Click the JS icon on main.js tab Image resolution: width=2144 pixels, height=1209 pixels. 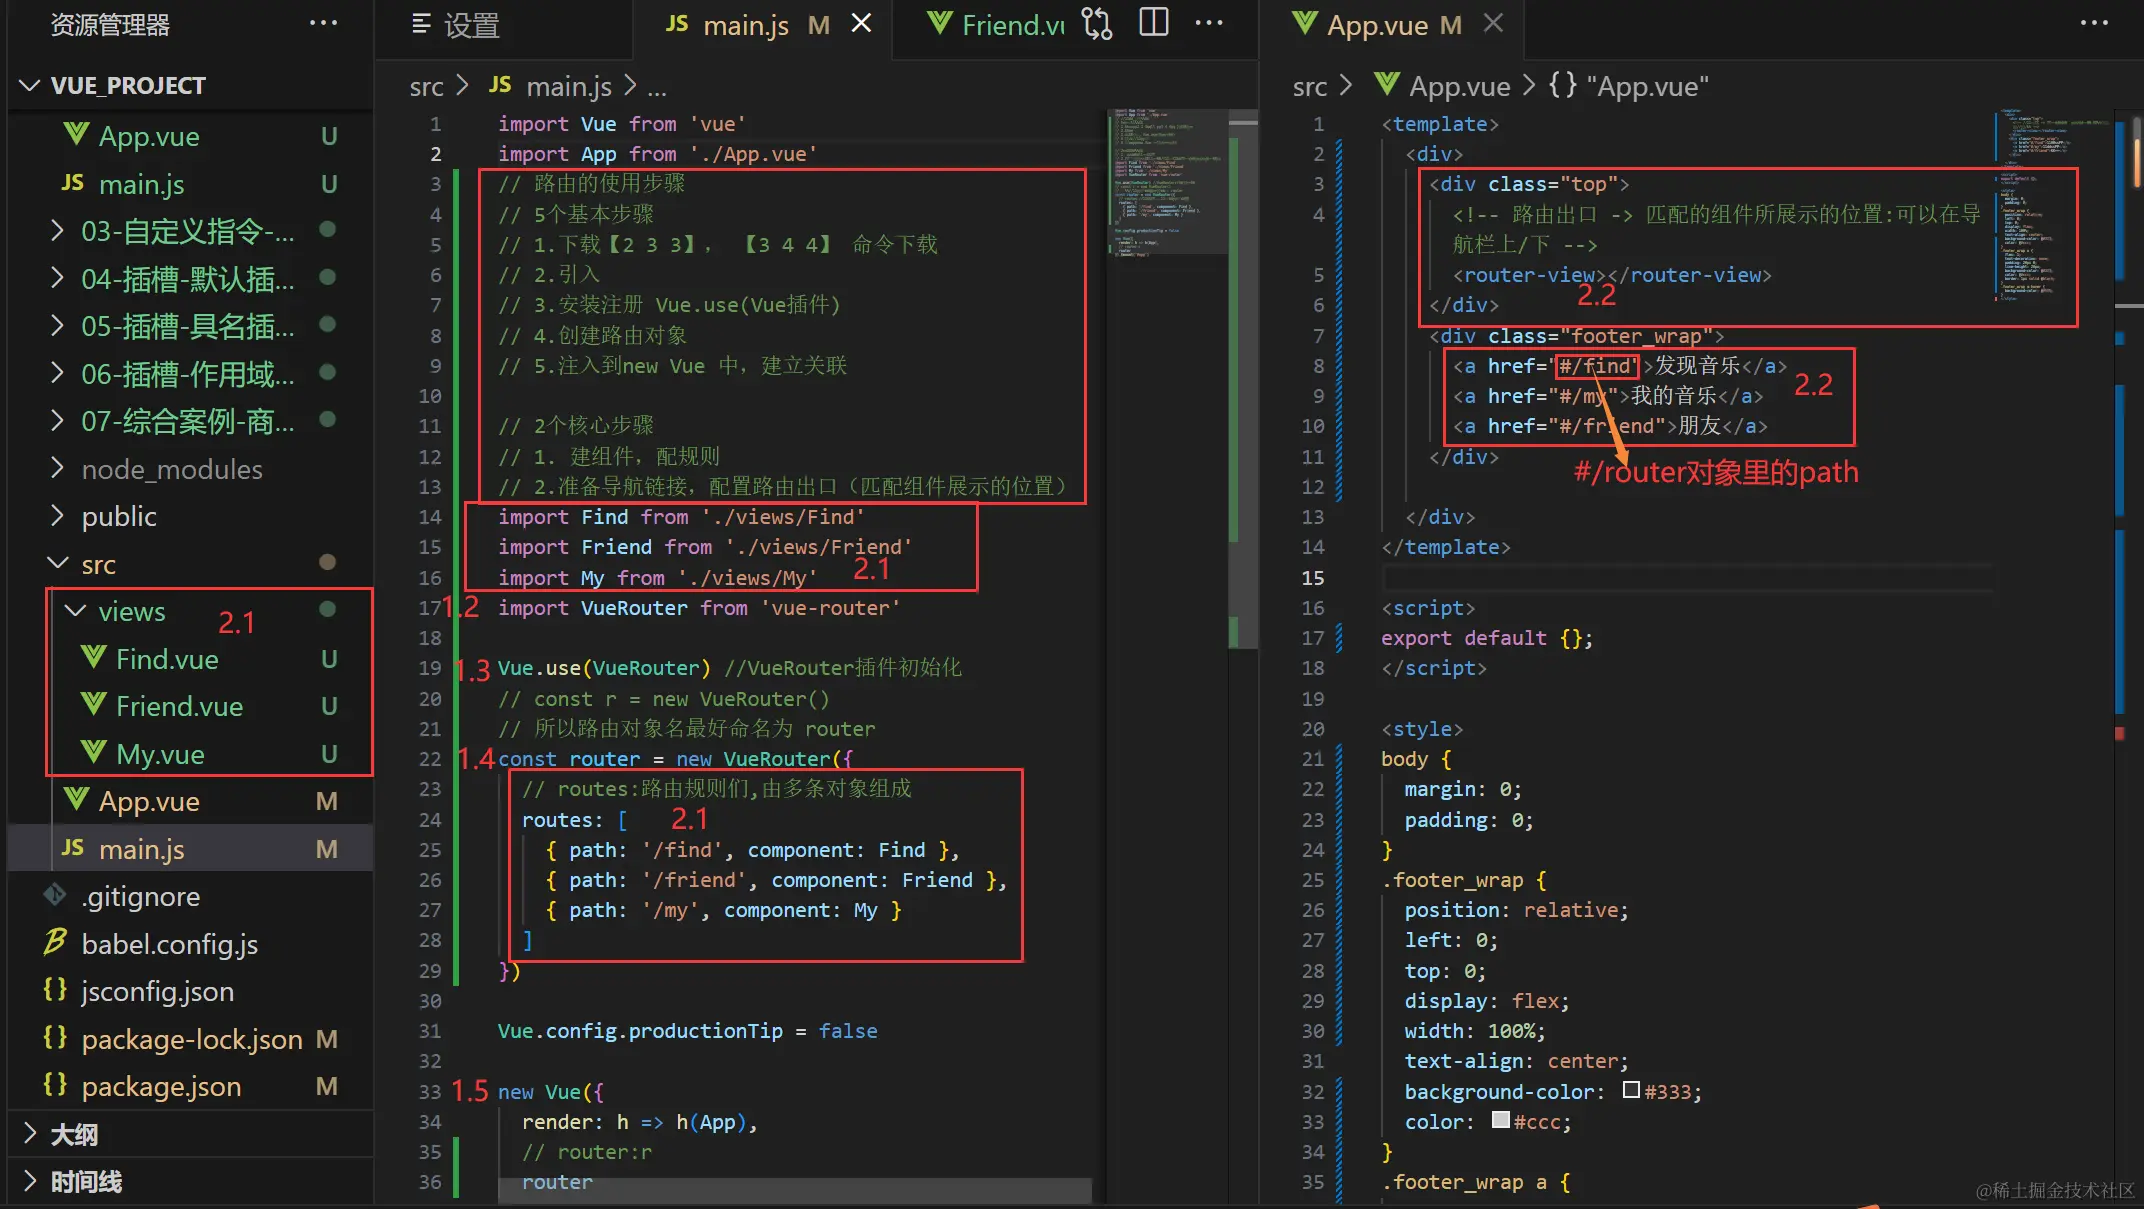coord(677,24)
